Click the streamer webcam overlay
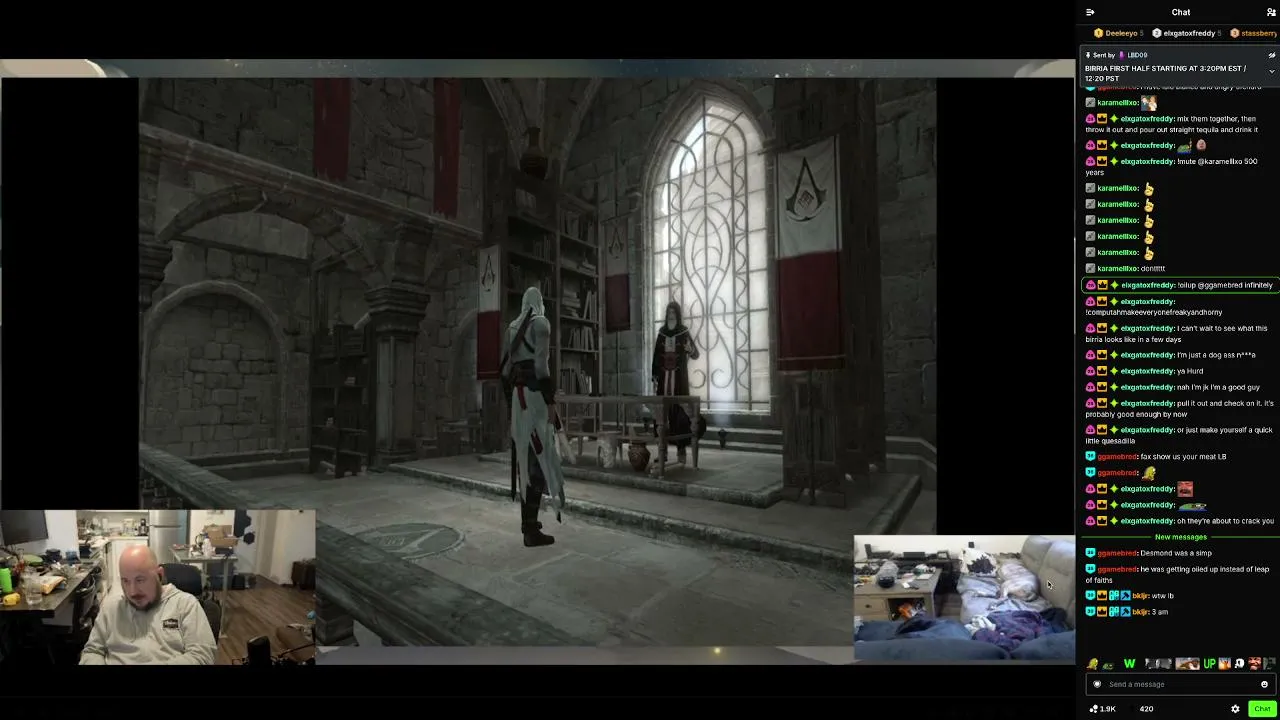Viewport: 1280px width, 720px height. pos(158,587)
